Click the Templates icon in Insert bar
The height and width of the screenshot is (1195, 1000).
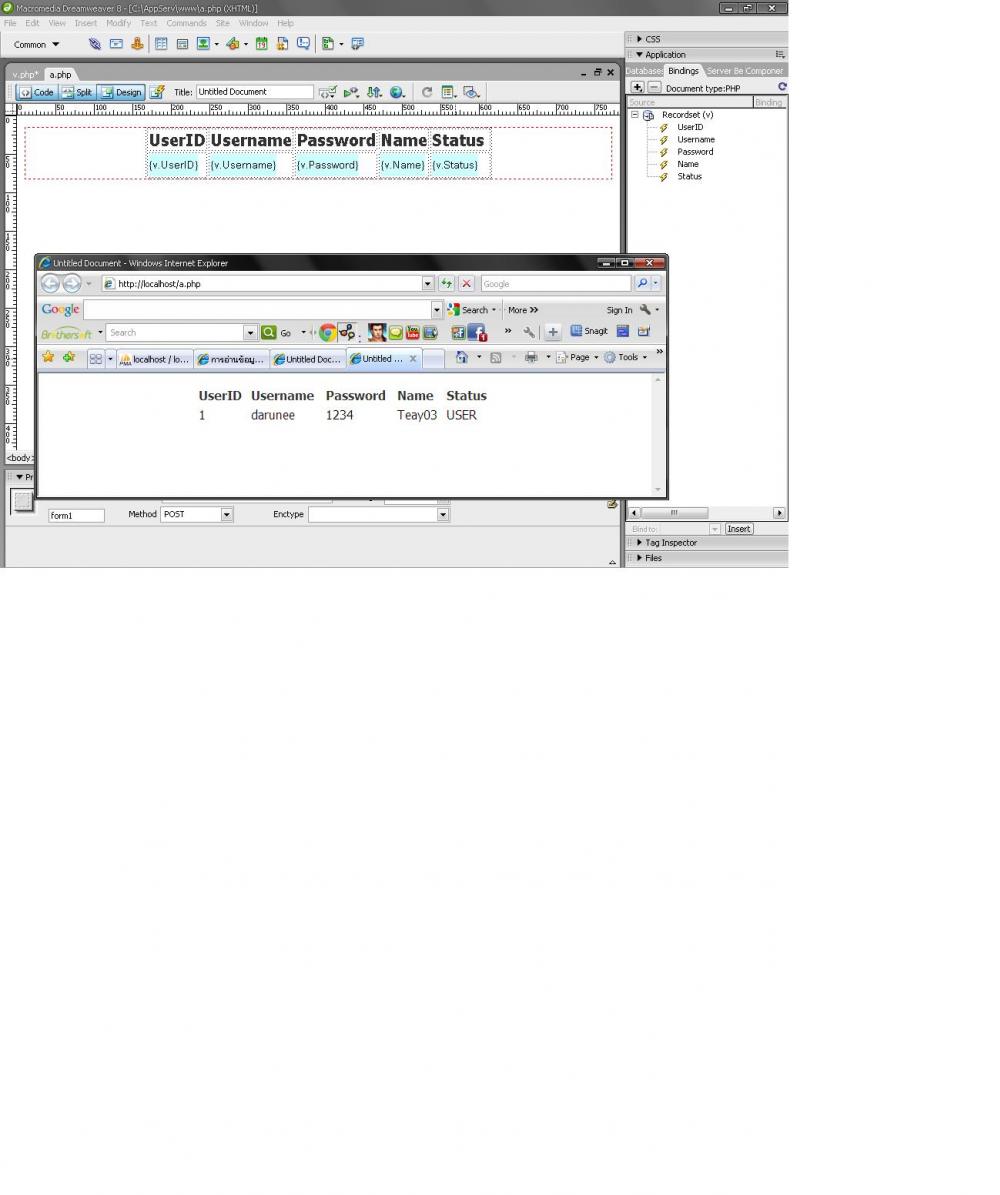pyautogui.click(x=328, y=44)
